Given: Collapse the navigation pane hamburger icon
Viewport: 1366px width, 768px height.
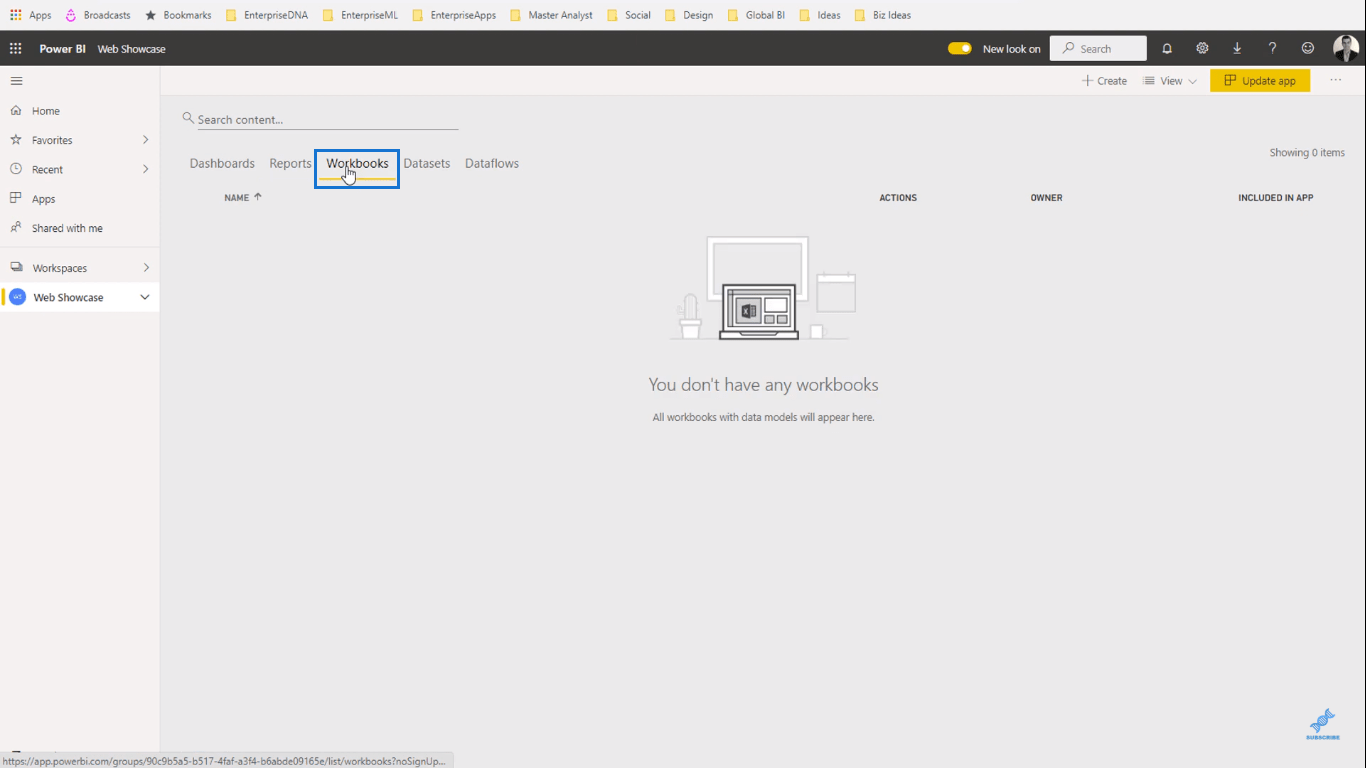Looking at the screenshot, I should [16, 81].
